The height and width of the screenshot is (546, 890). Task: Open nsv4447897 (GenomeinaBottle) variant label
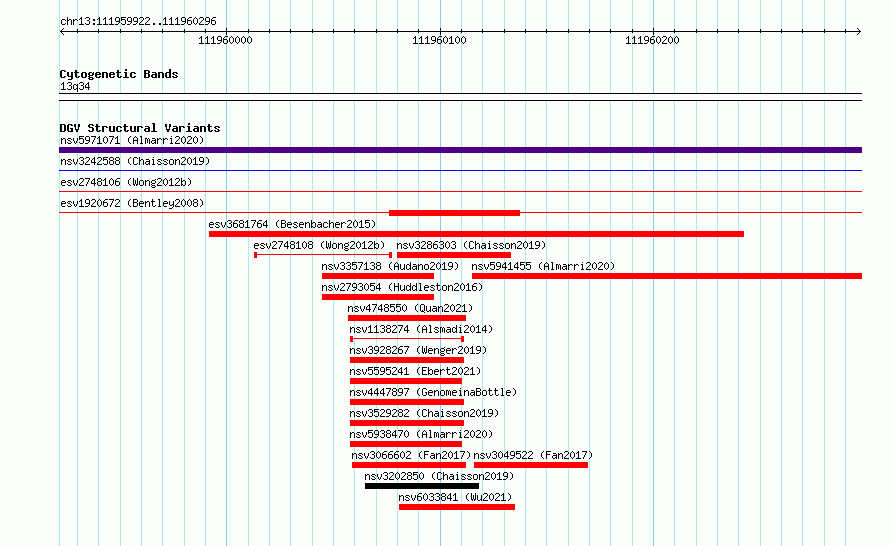tap(433, 392)
